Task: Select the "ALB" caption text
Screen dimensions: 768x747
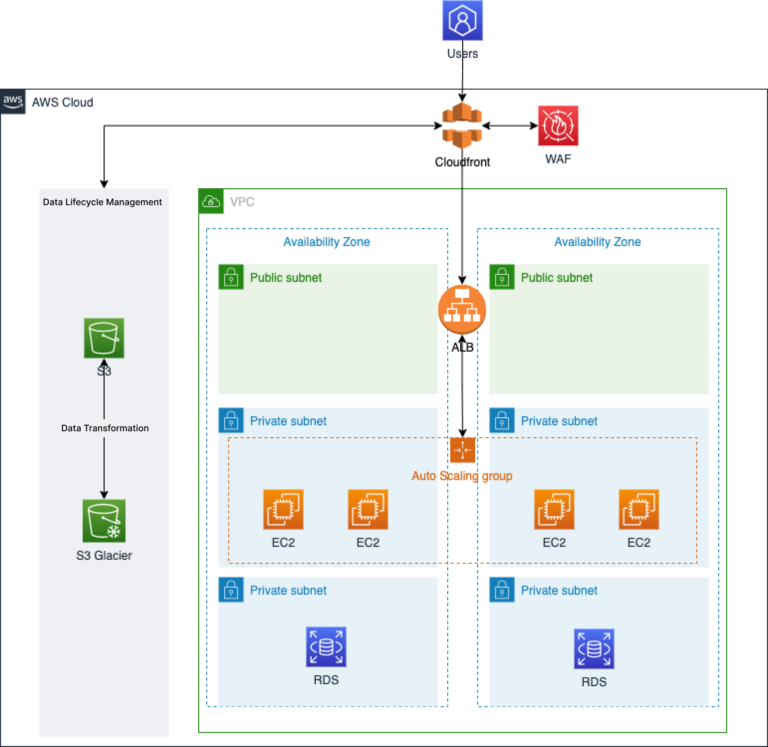Action: [462, 347]
